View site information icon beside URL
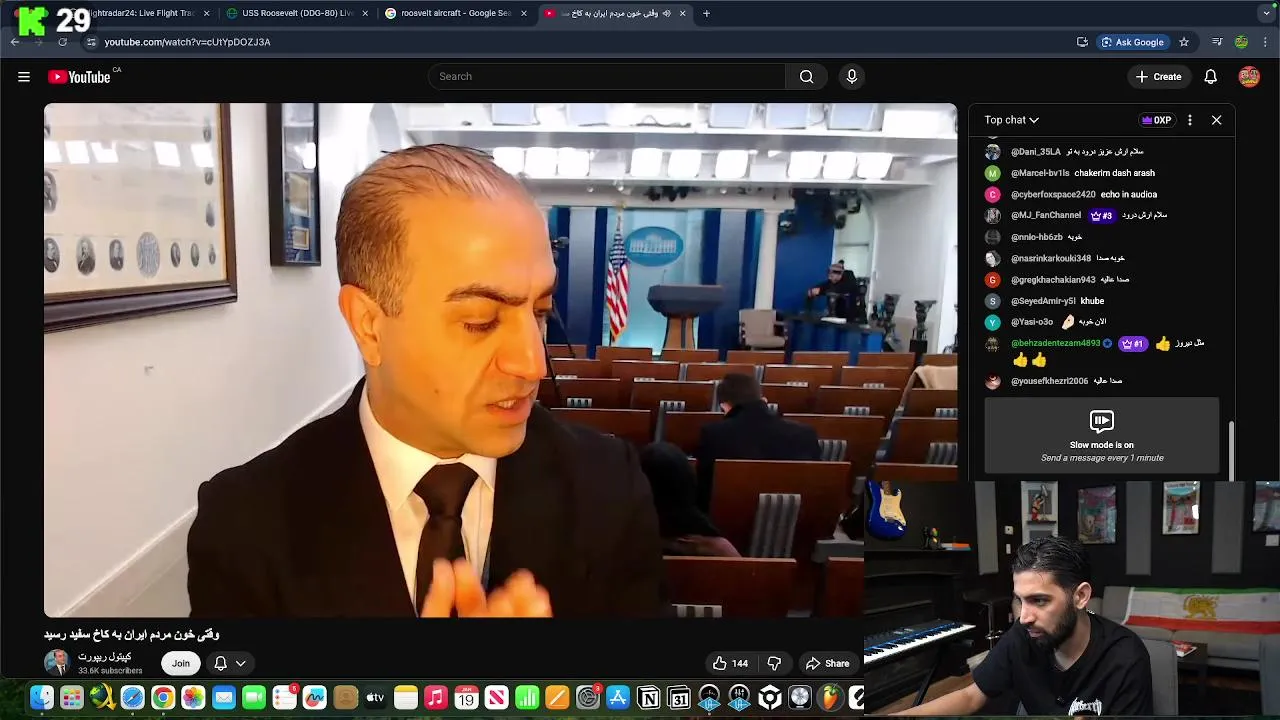 pyautogui.click(x=91, y=42)
